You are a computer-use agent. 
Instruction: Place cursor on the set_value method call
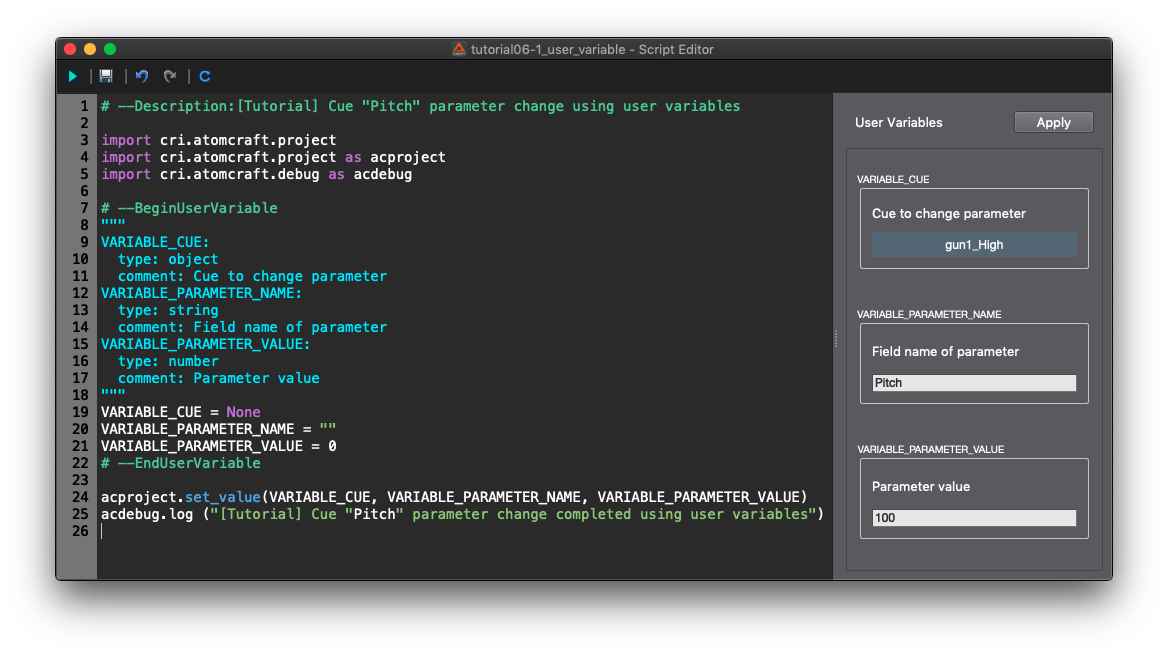pyautogui.click(x=222, y=497)
